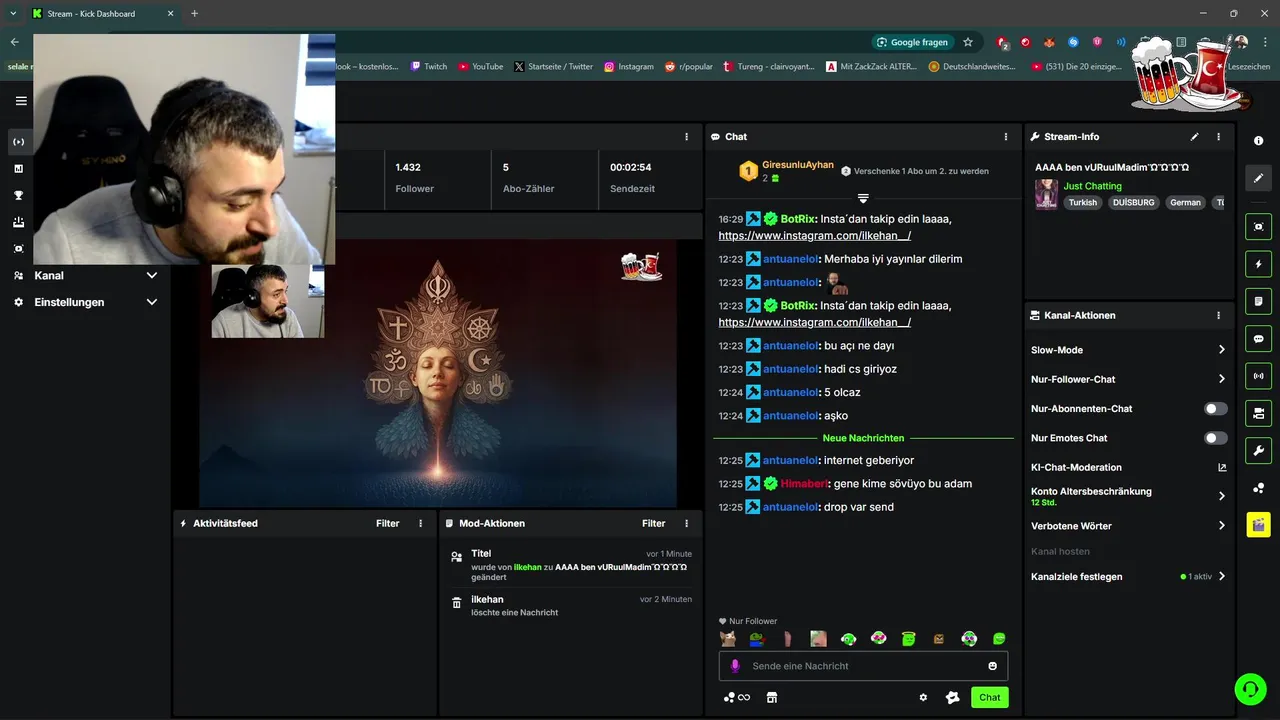1280x720 pixels.
Task: Click the live stream icon in left sidebar
Action: (18, 142)
